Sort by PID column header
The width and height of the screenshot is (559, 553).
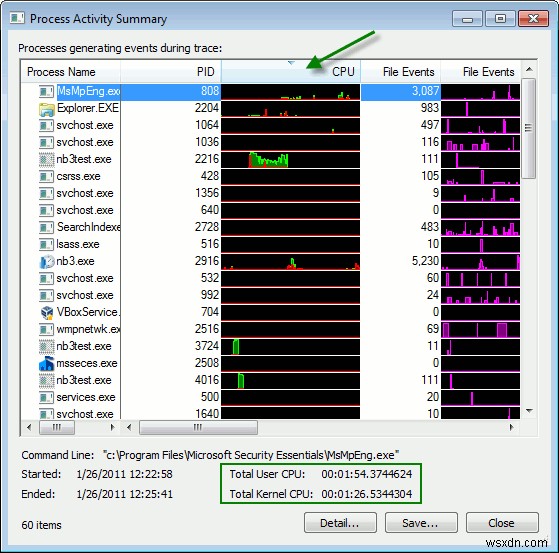171,72
